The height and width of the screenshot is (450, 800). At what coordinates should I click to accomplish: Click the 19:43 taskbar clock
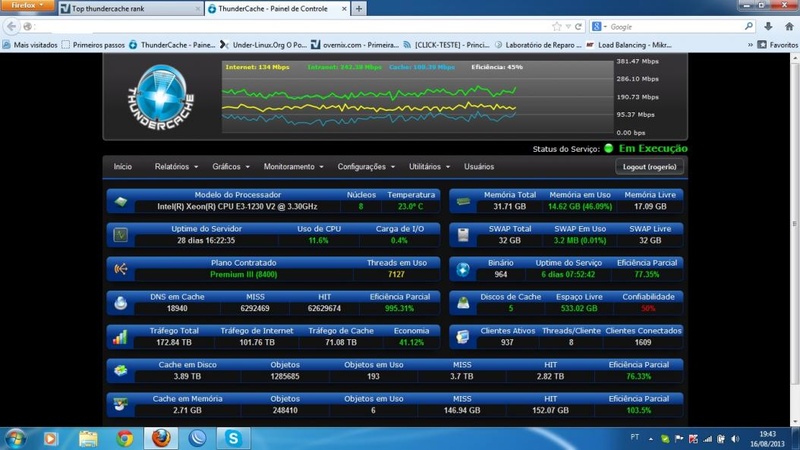click(x=767, y=434)
